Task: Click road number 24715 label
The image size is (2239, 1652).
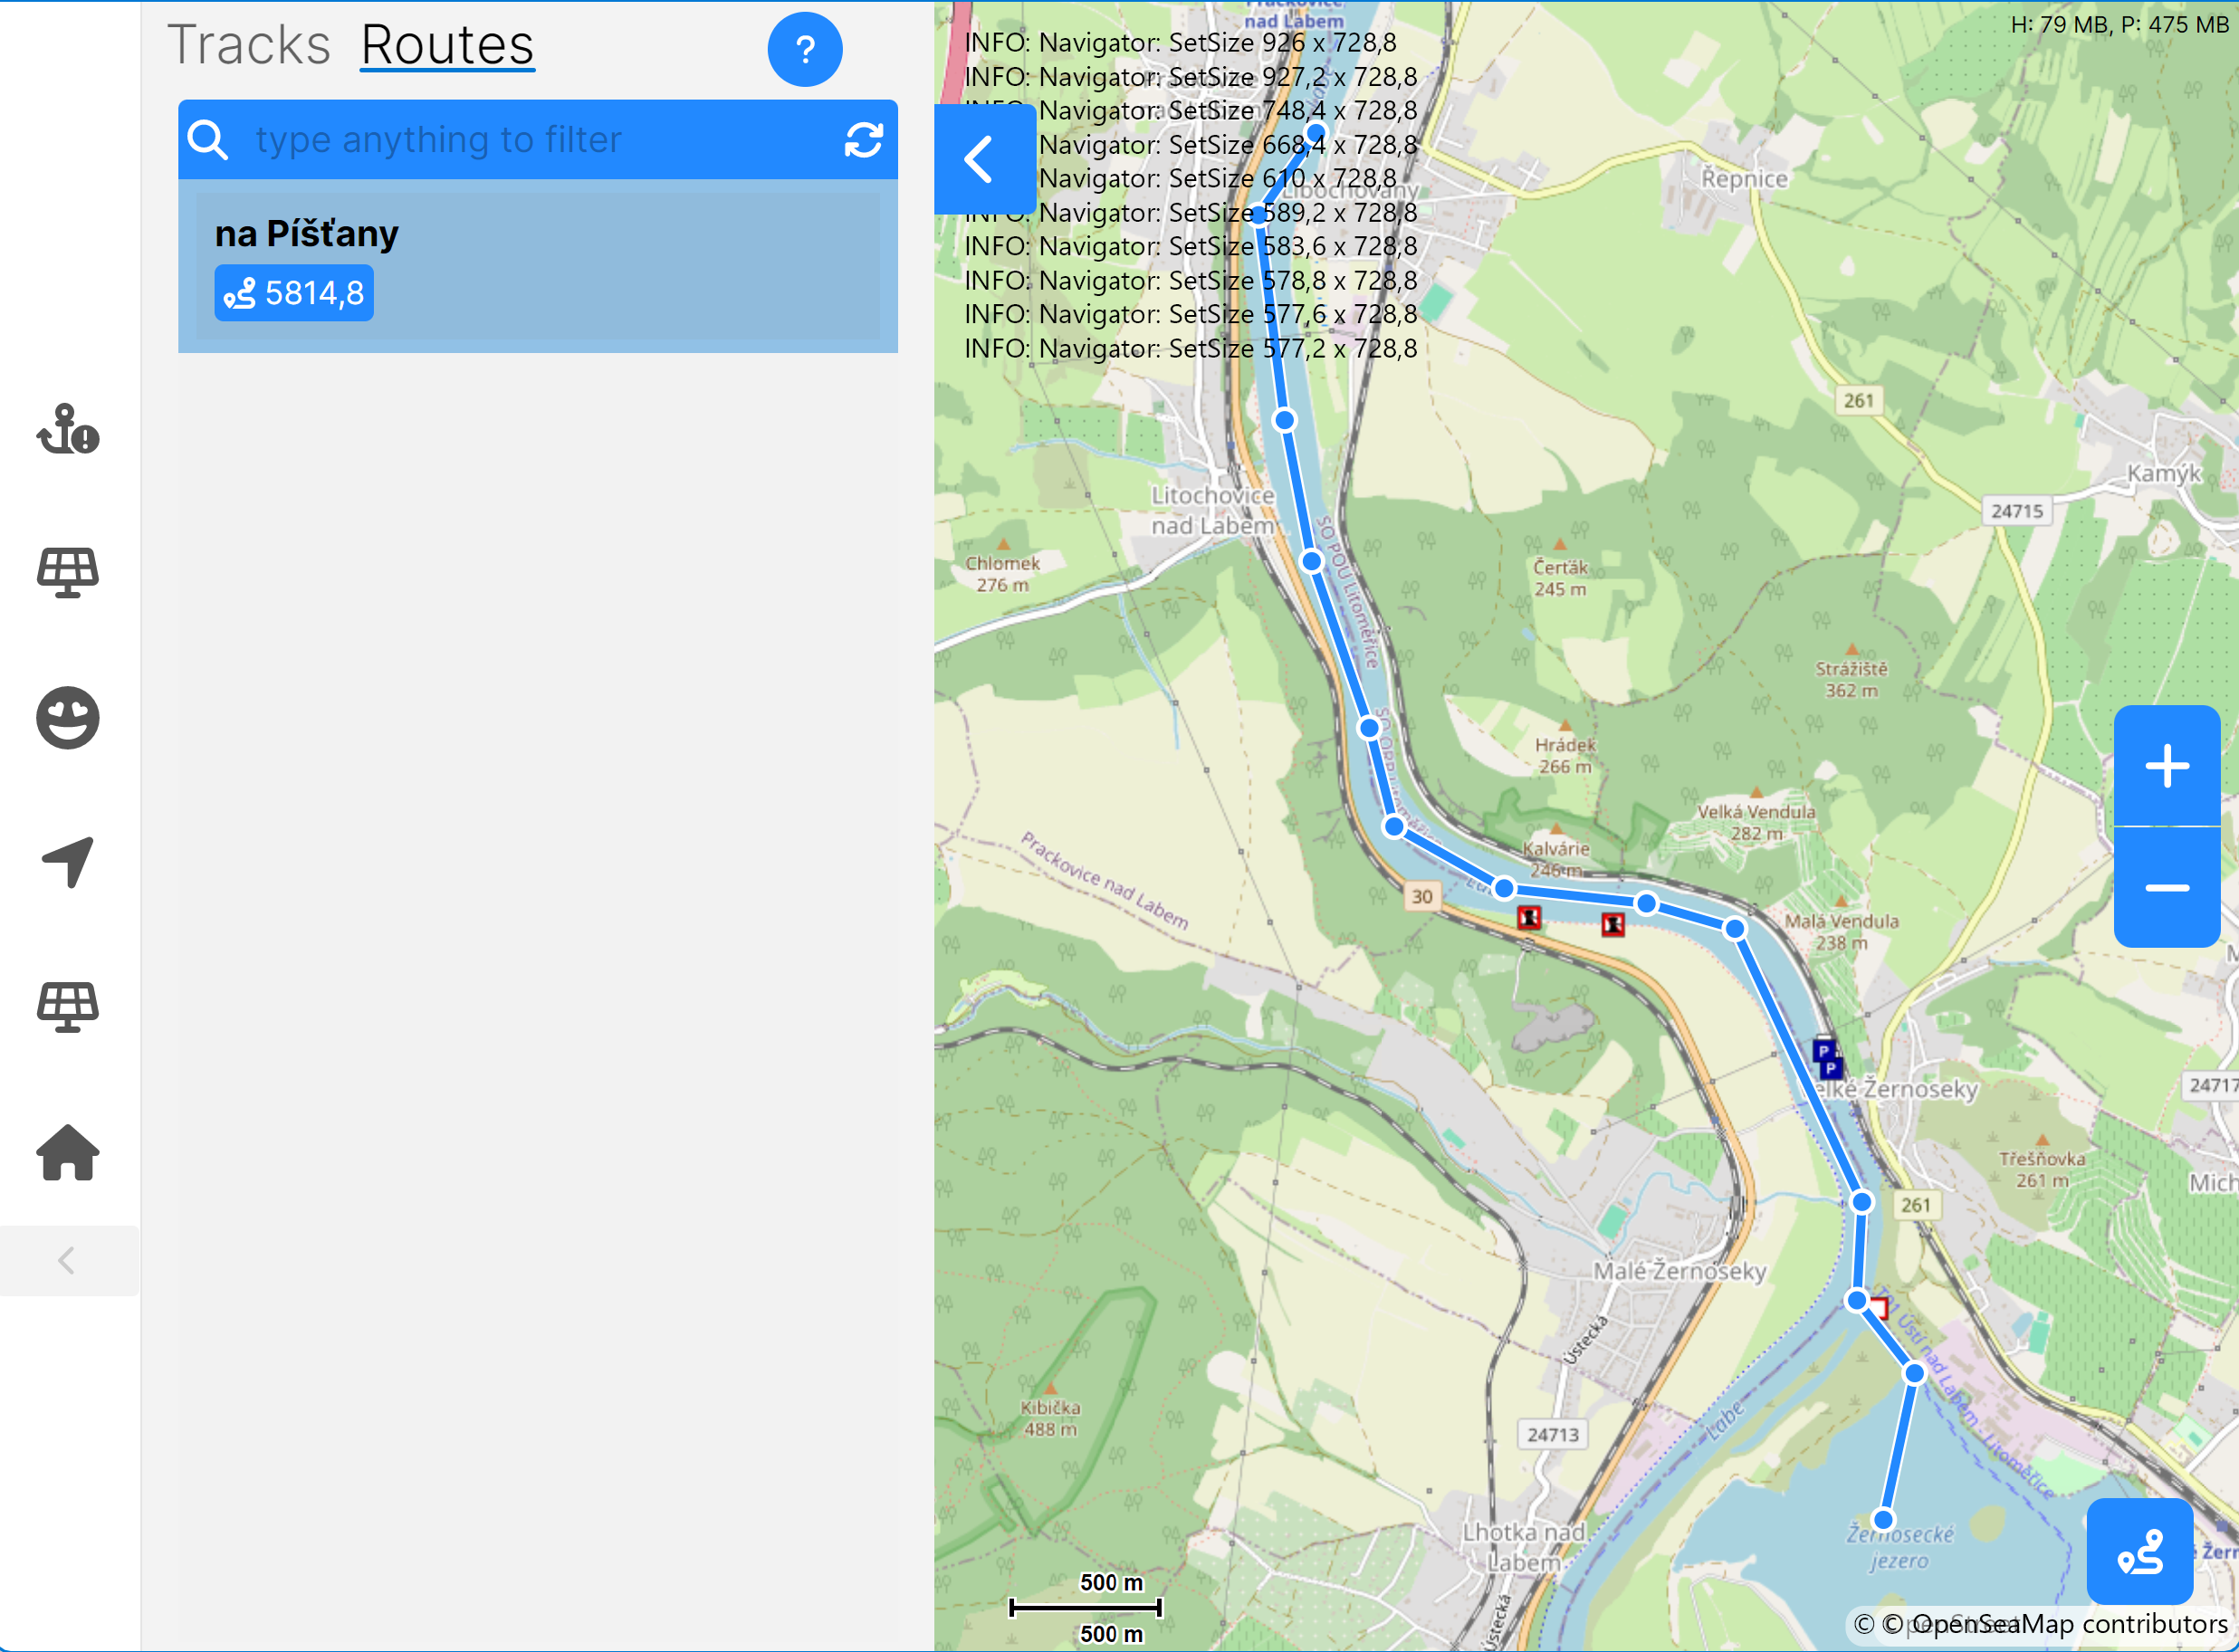Action: (x=2017, y=511)
